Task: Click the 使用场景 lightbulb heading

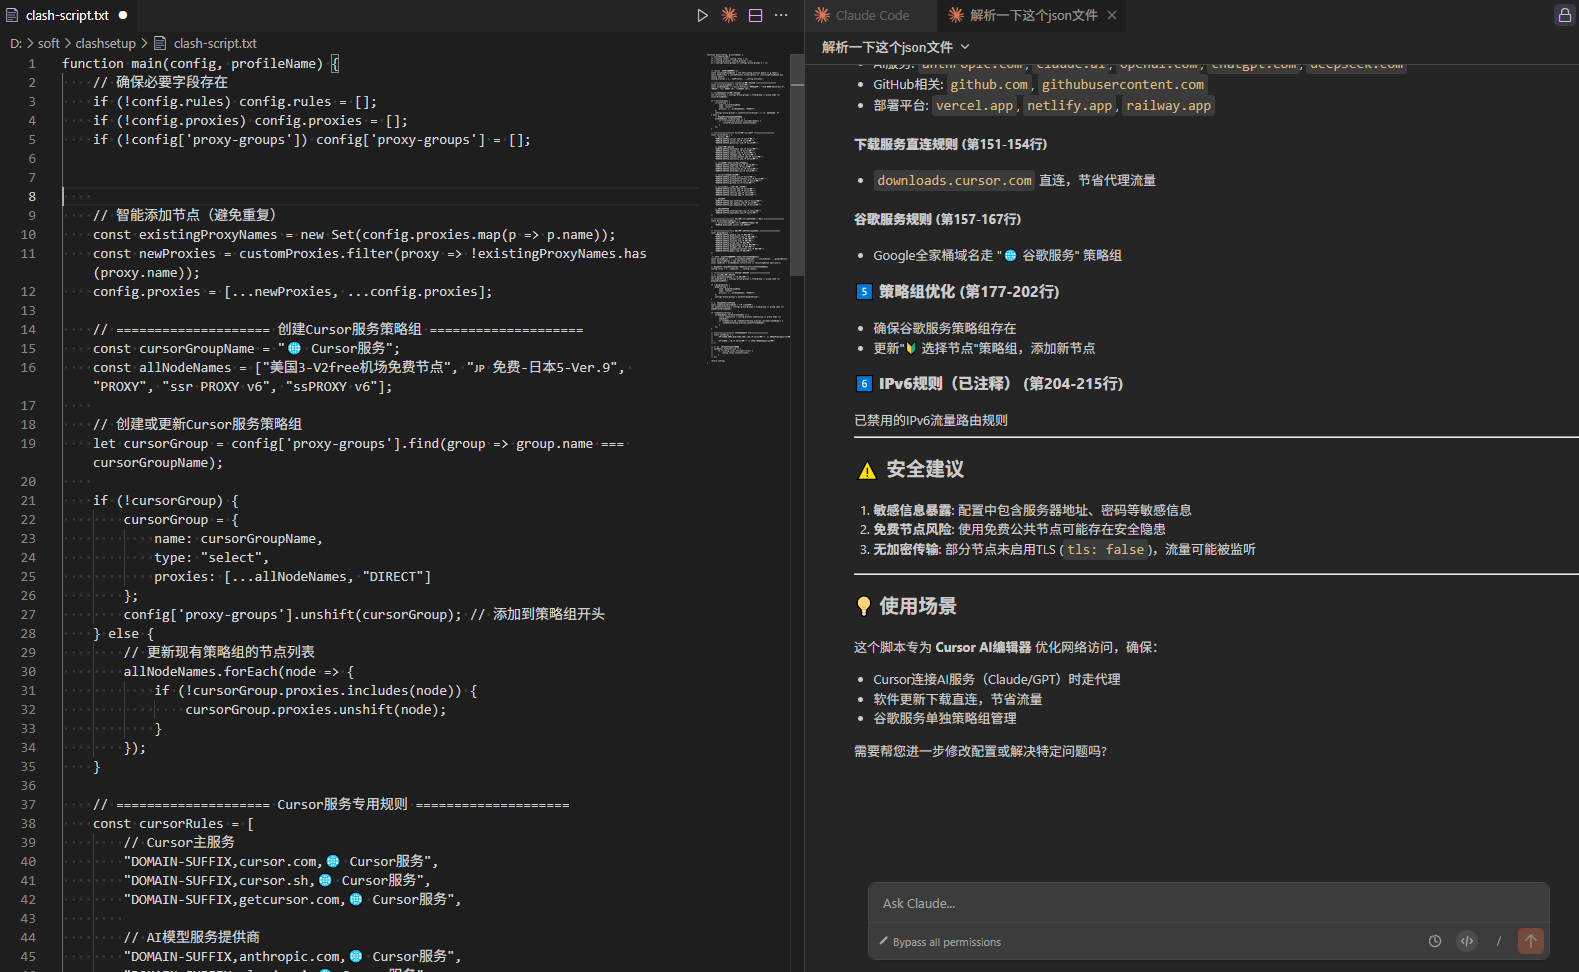Action: [x=906, y=606]
